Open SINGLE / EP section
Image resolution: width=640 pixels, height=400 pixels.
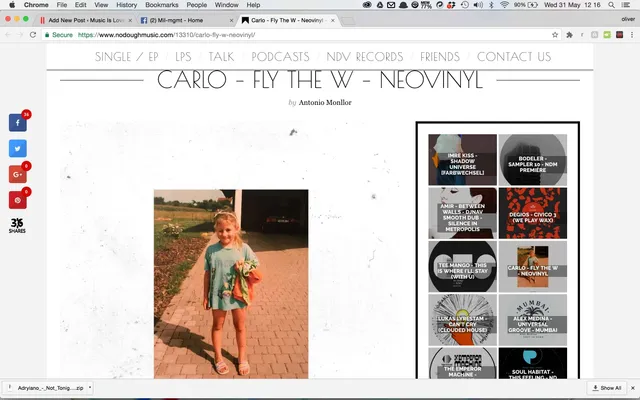coord(127,57)
